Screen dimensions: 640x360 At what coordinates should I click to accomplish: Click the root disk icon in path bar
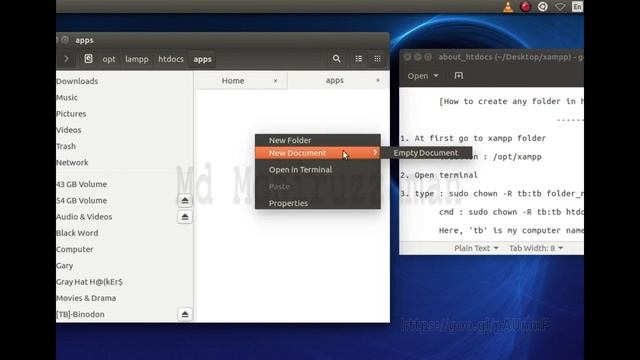[88, 59]
